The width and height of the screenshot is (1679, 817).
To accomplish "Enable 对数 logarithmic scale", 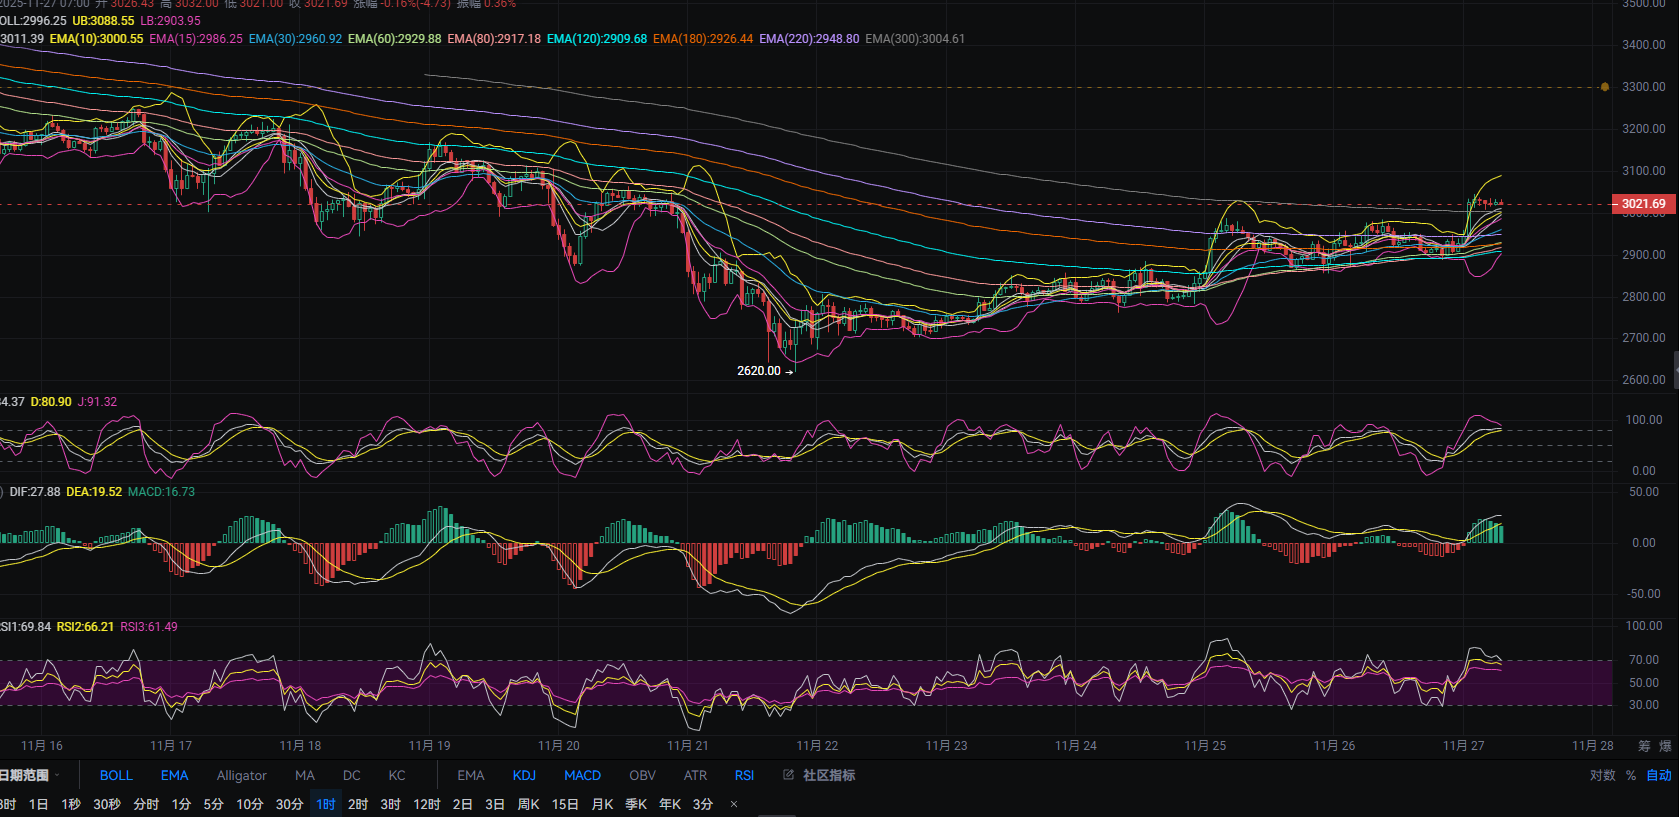I will coord(1602,775).
